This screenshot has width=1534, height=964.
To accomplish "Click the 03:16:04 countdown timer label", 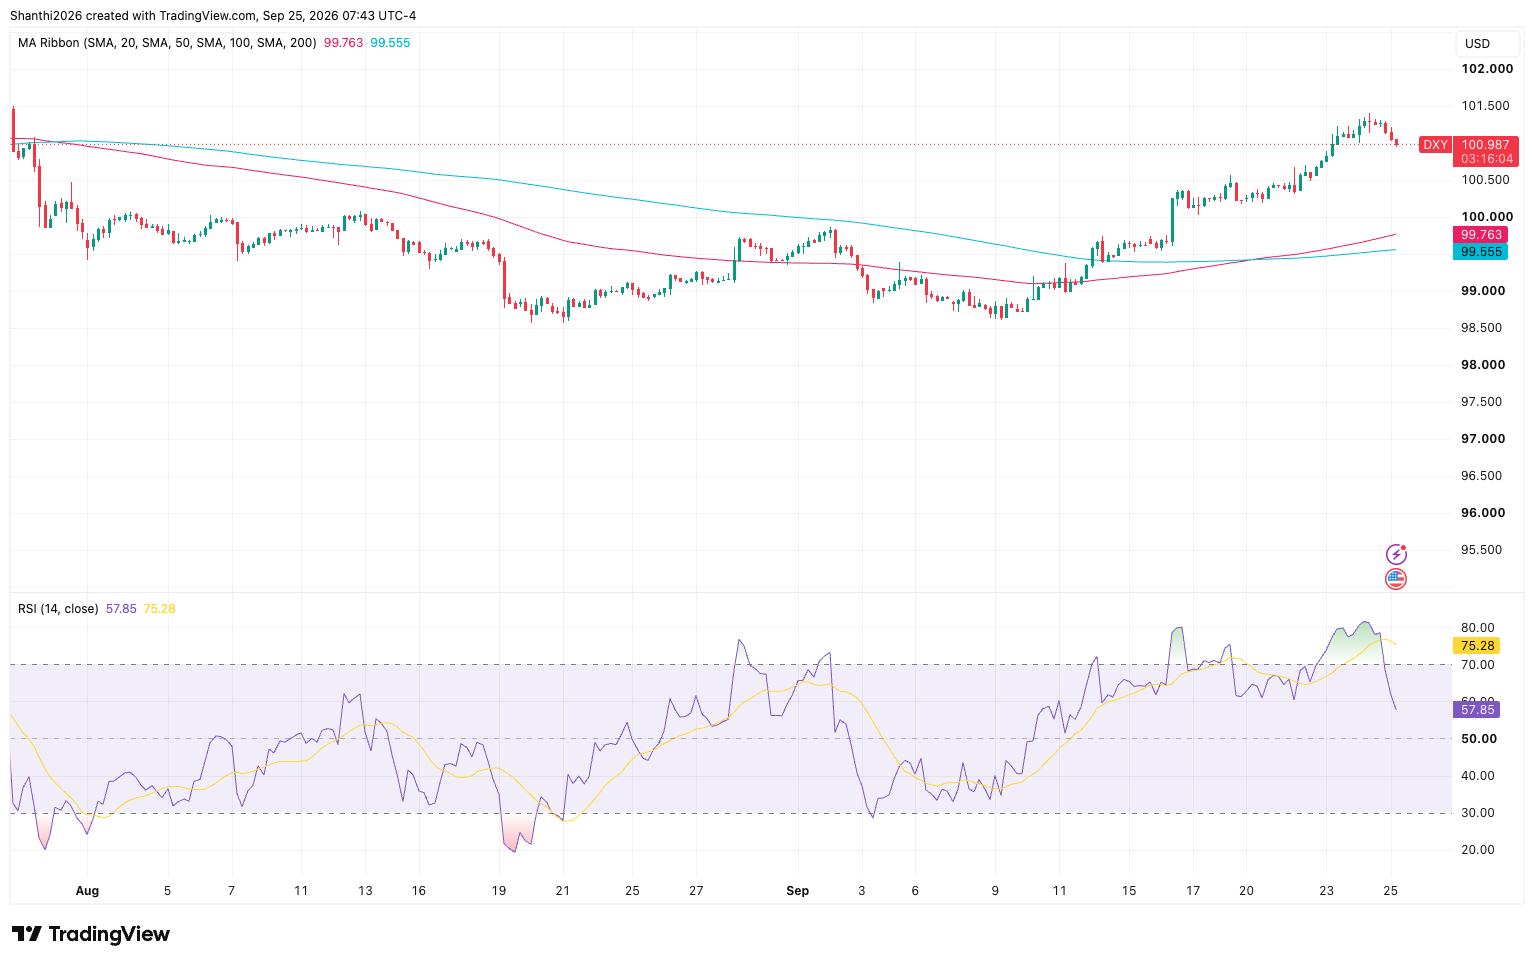I will (1485, 159).
